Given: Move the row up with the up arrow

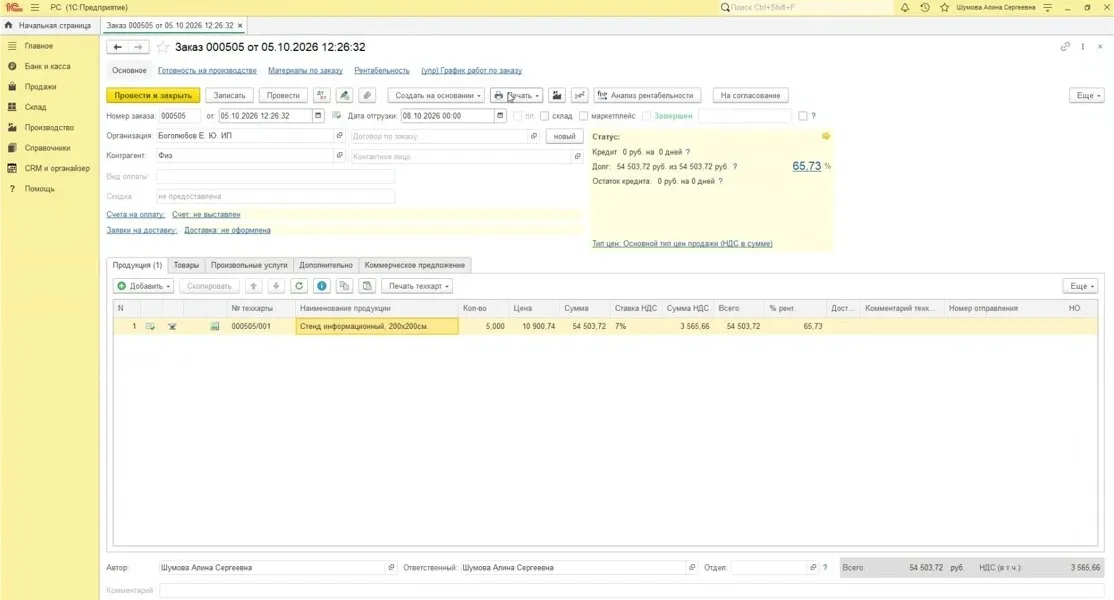Looking at the screenshot, I should click(254, 286).
